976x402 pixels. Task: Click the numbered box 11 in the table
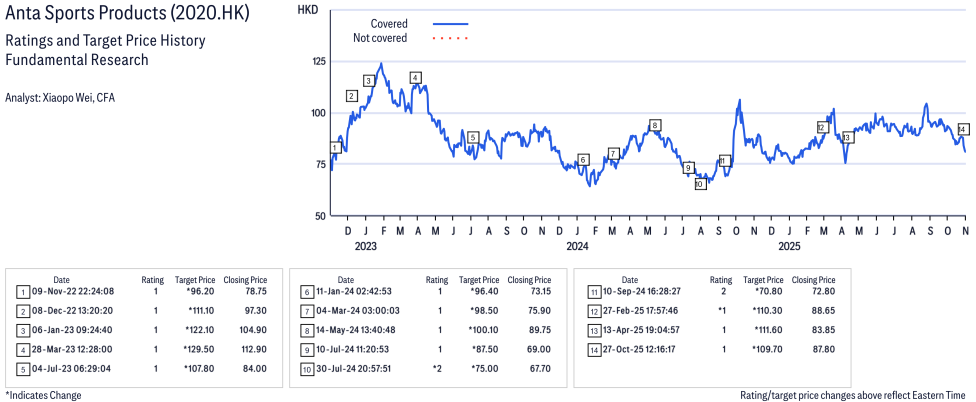click(595, 292)
